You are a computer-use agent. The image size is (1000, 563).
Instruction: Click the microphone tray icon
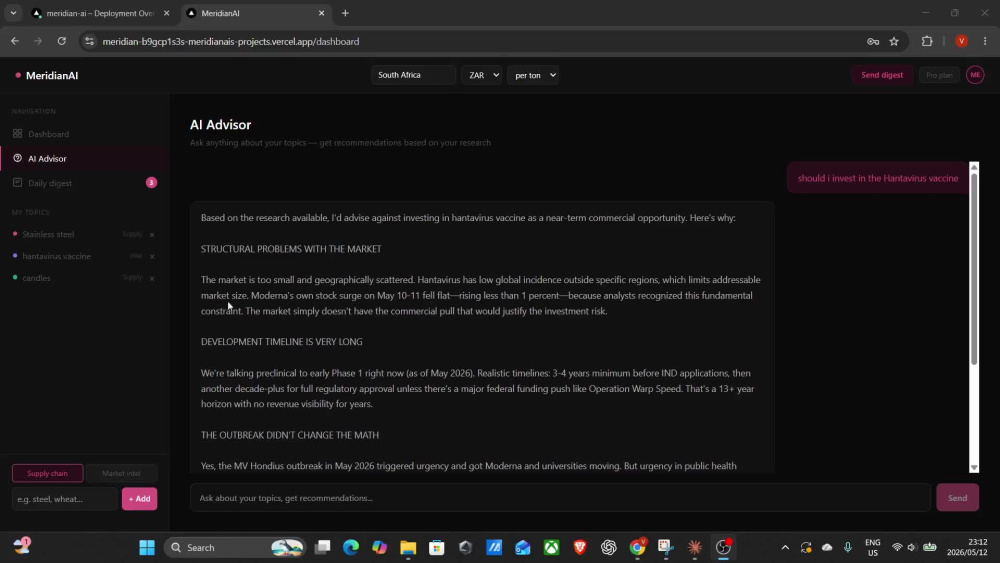(848, 547)
